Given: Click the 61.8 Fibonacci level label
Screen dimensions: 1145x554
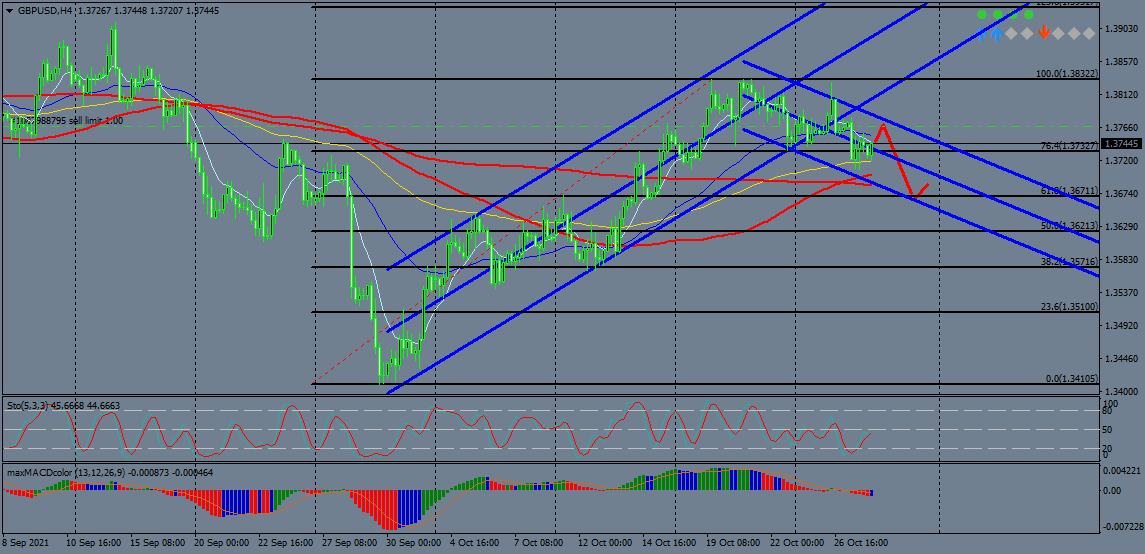Looking at the screenshot, I should (x=1068, y=190).
